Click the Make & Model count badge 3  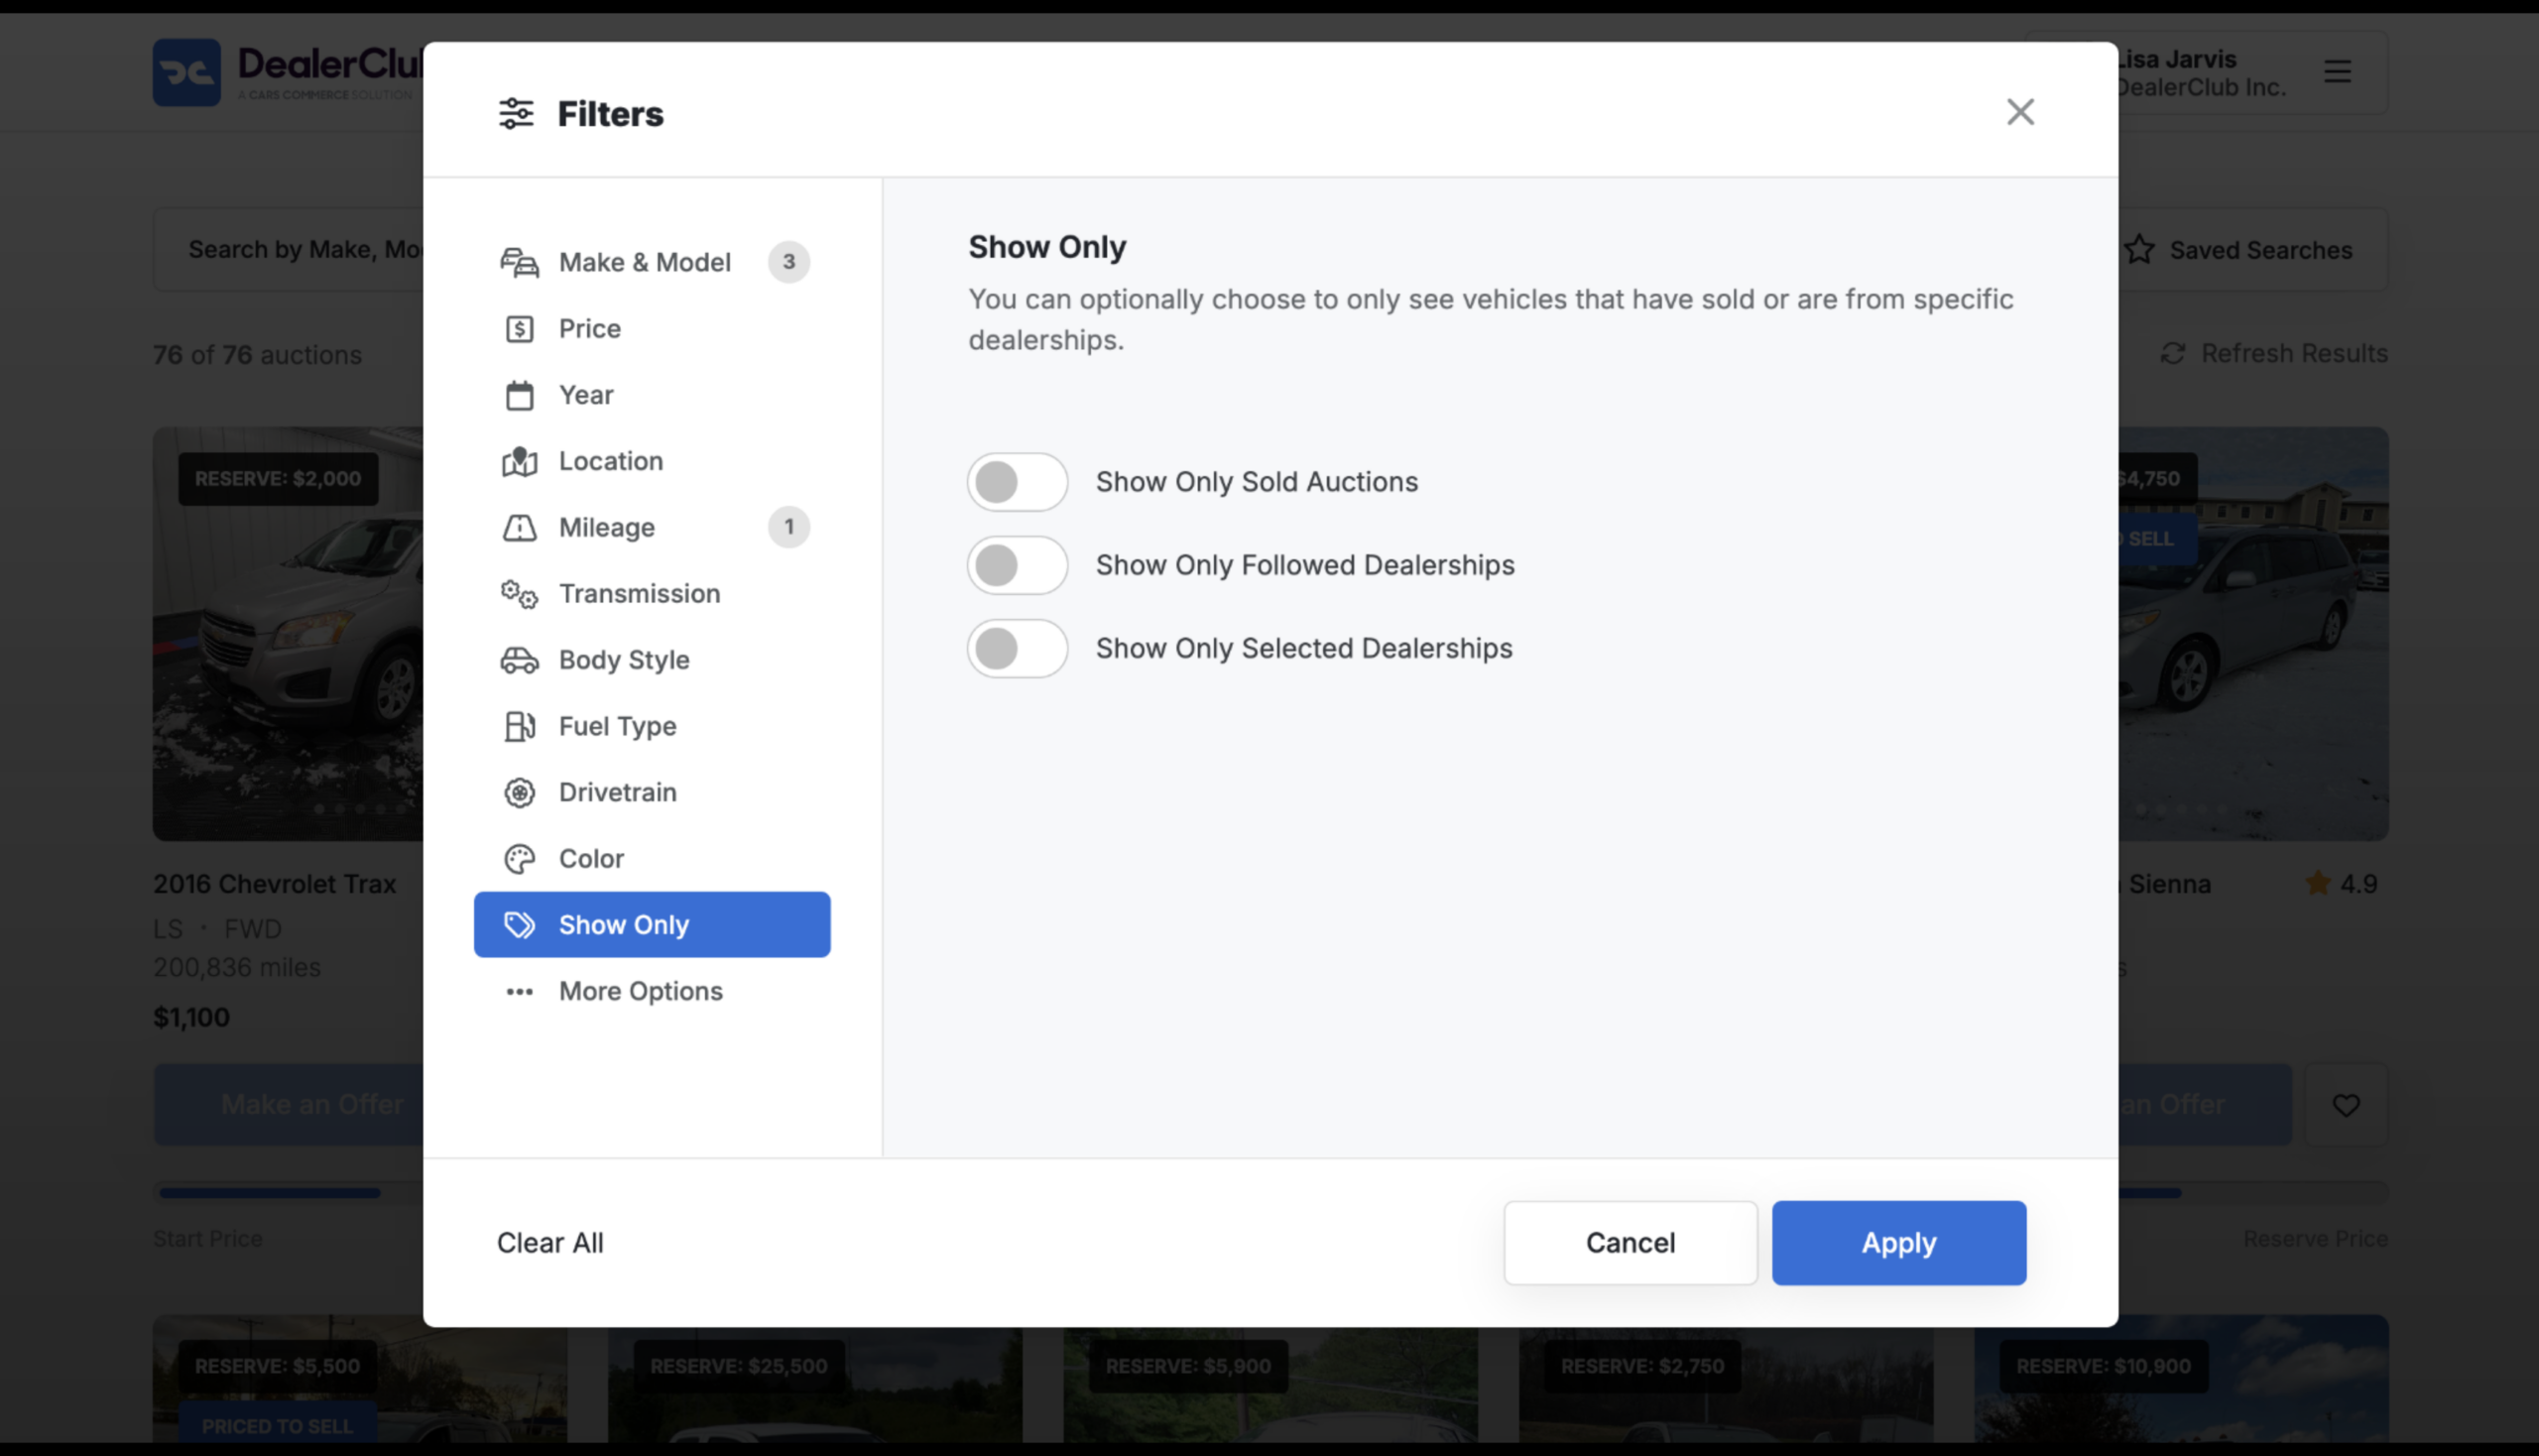[x=789, y=262]
